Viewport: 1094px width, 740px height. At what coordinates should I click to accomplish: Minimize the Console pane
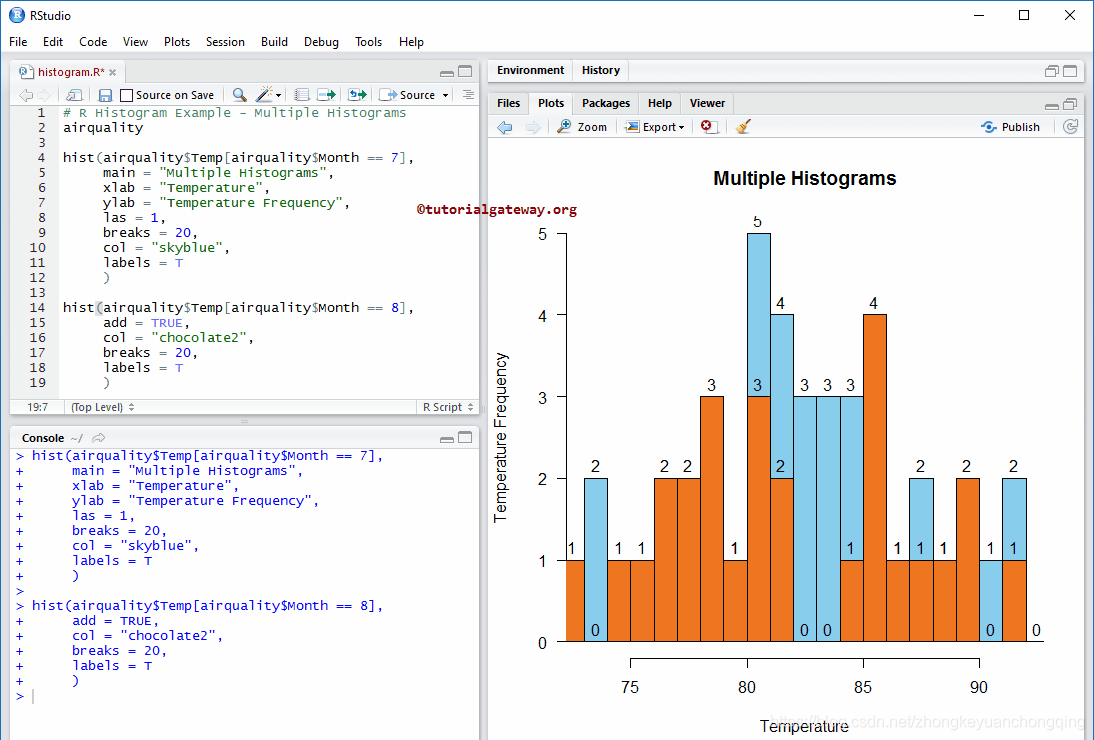coord(447,438)
